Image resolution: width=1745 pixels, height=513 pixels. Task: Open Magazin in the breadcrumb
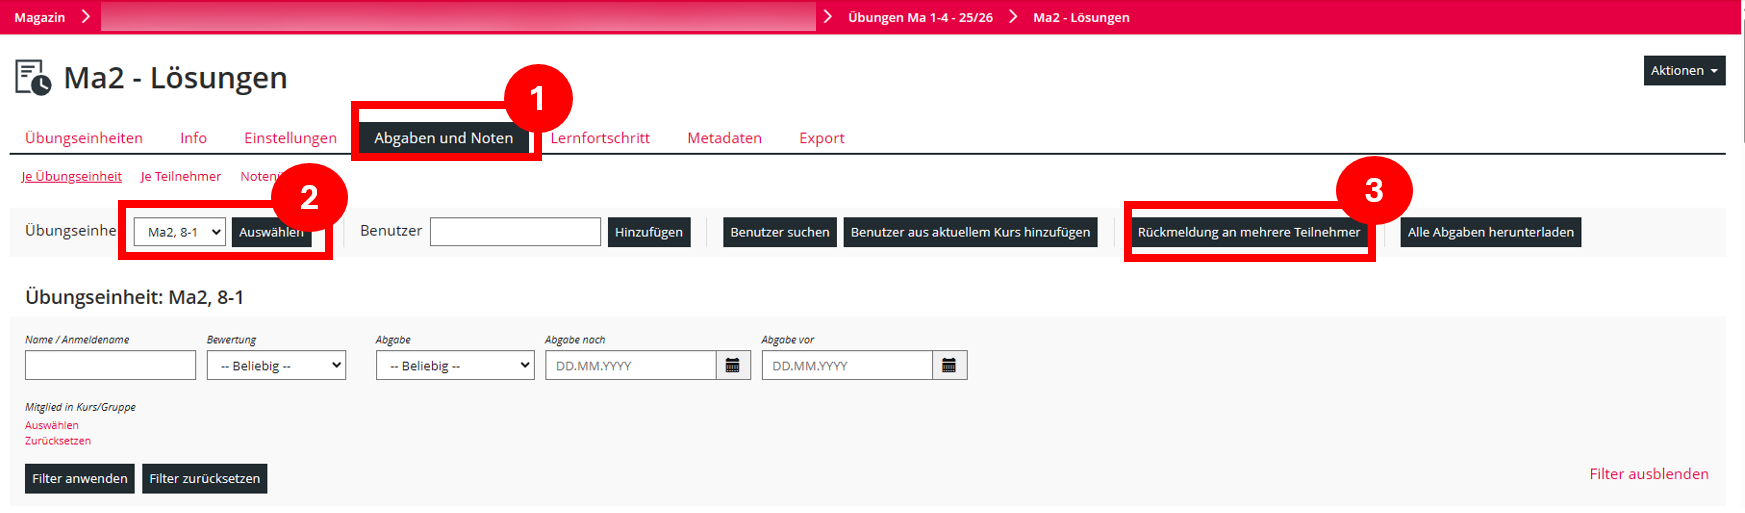[40, 17]
